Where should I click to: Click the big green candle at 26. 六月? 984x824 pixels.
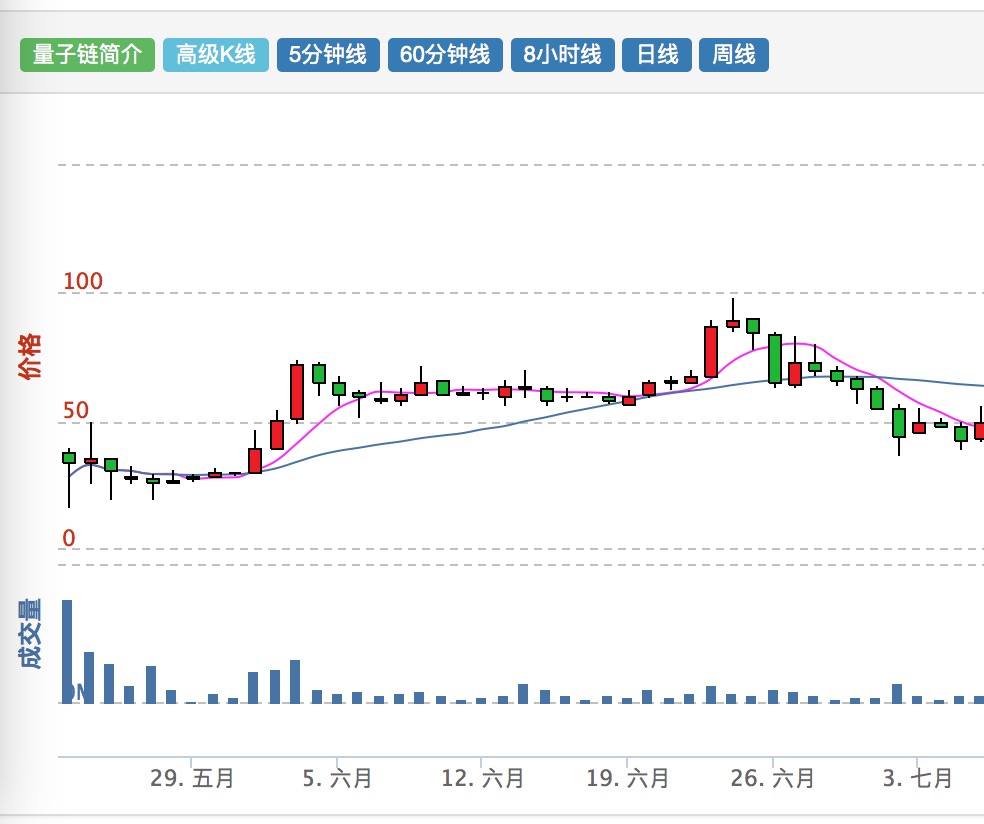[775, 359]
